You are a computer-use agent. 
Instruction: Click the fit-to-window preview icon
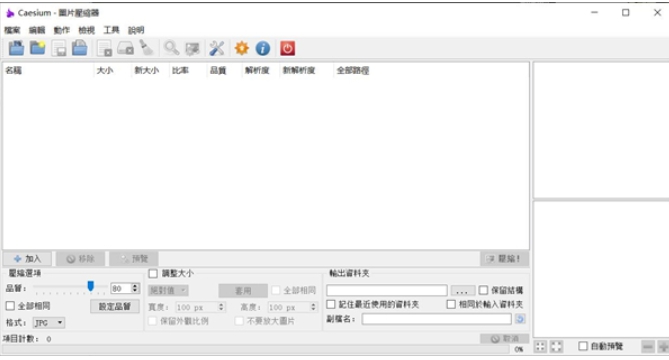tap(540, 346)
